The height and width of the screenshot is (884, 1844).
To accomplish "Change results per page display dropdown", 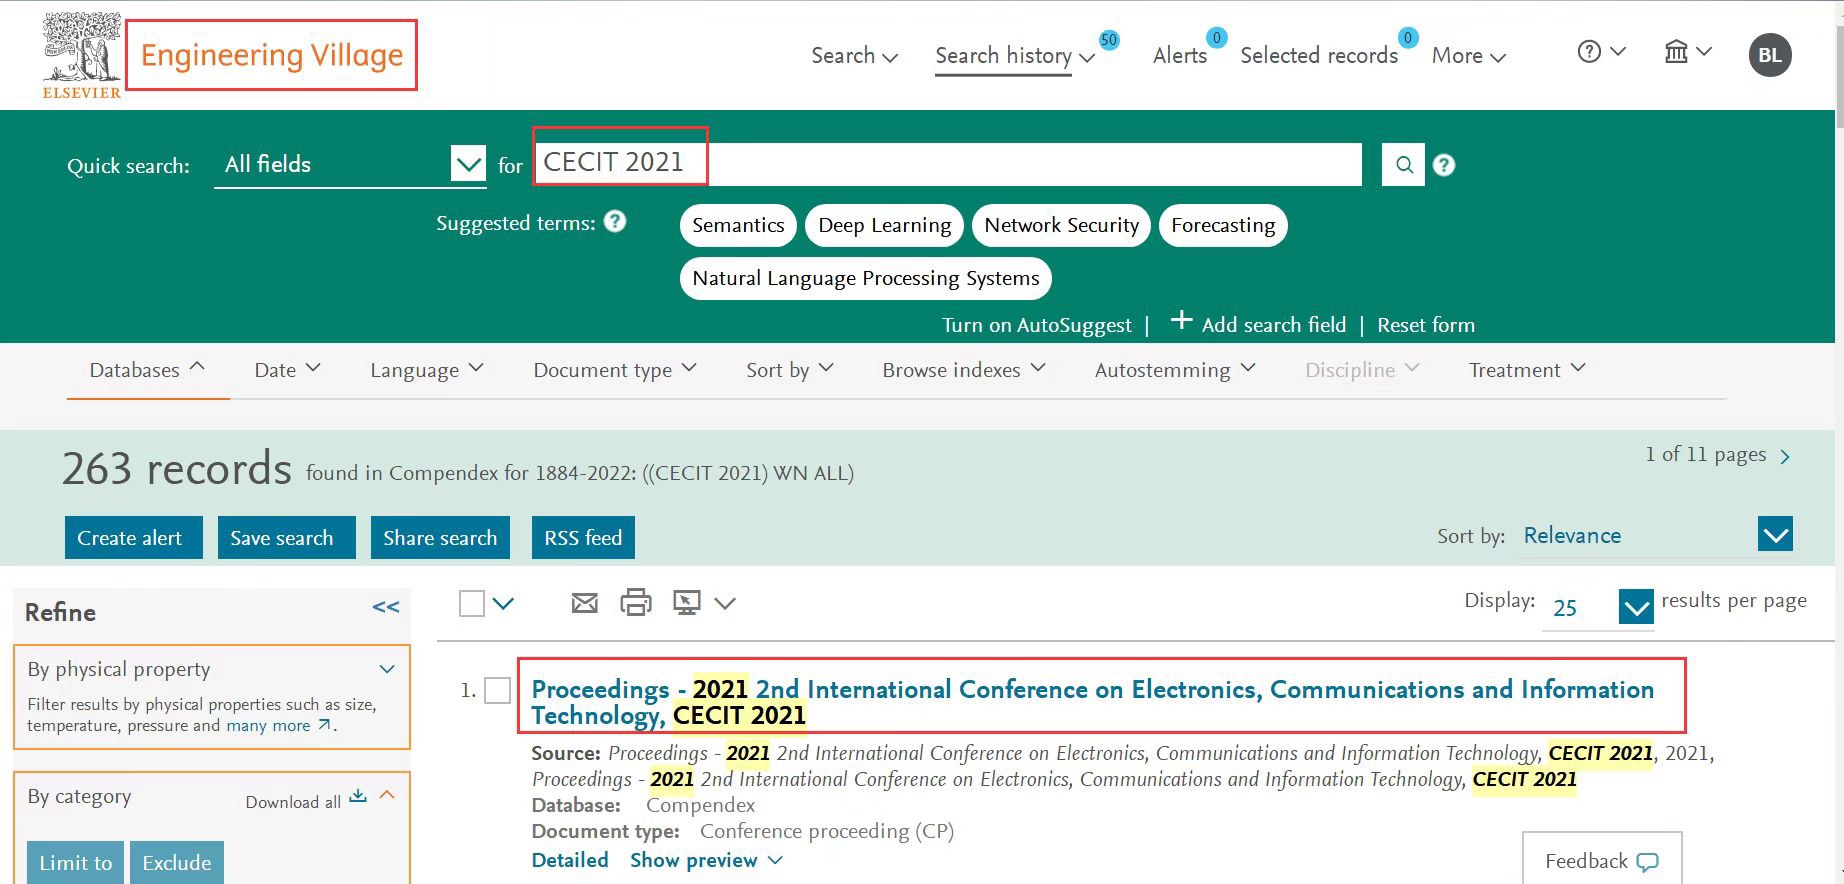I will (x=1635, y=607).
